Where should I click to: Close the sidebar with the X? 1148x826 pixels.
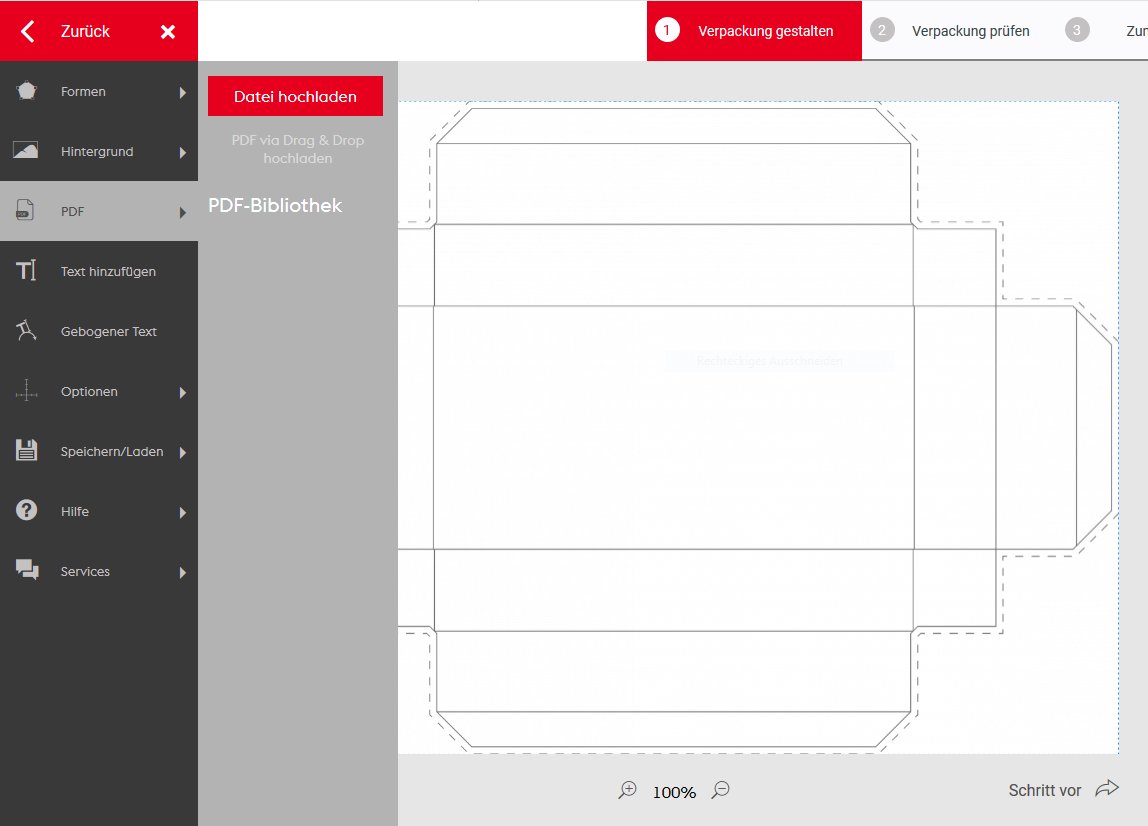coord(168,32)
